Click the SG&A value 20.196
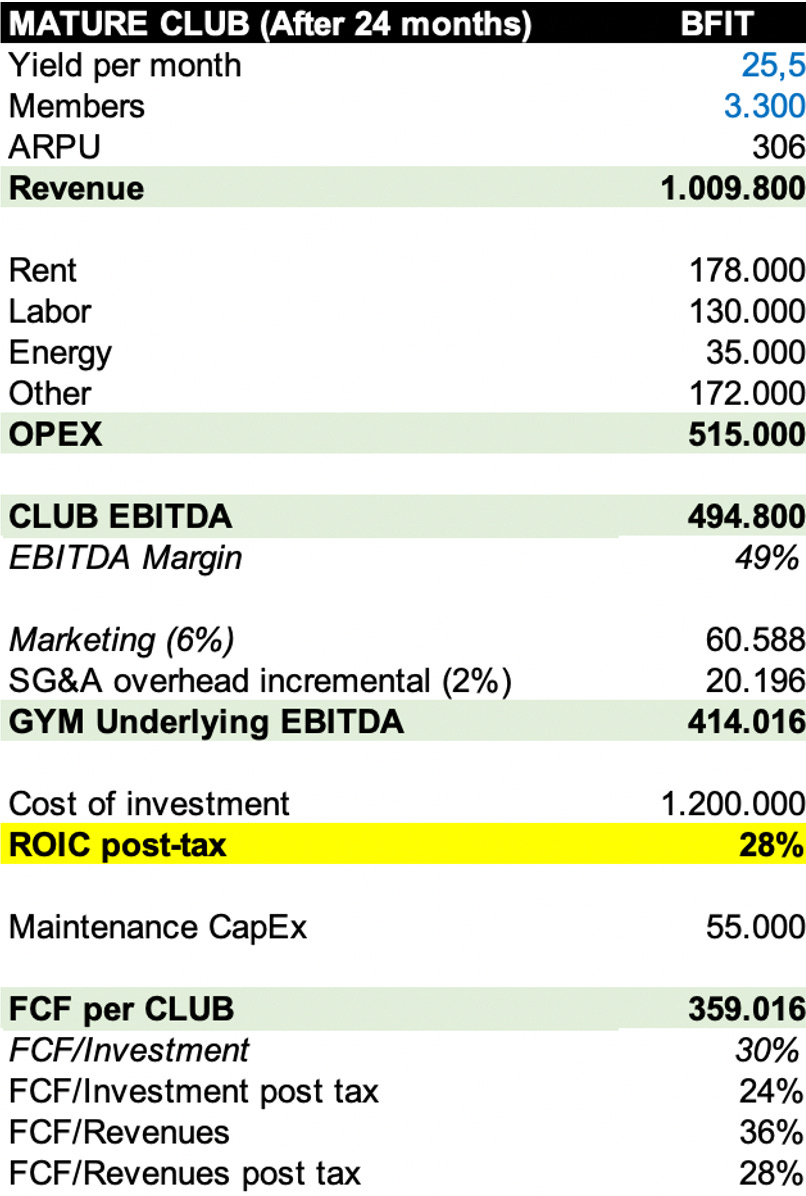 [755, 681]
